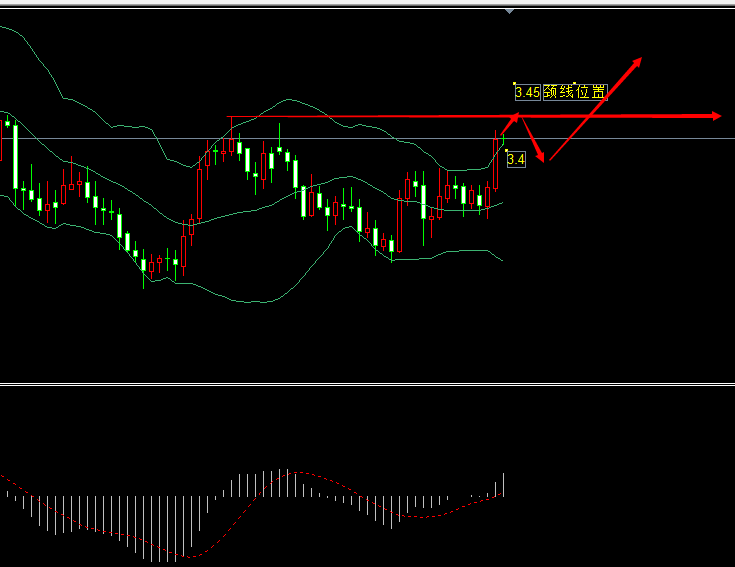Viewport: 735px width, 567px height.
Task: Click the small triangle marker at chart top
Action: coord(510,11)
